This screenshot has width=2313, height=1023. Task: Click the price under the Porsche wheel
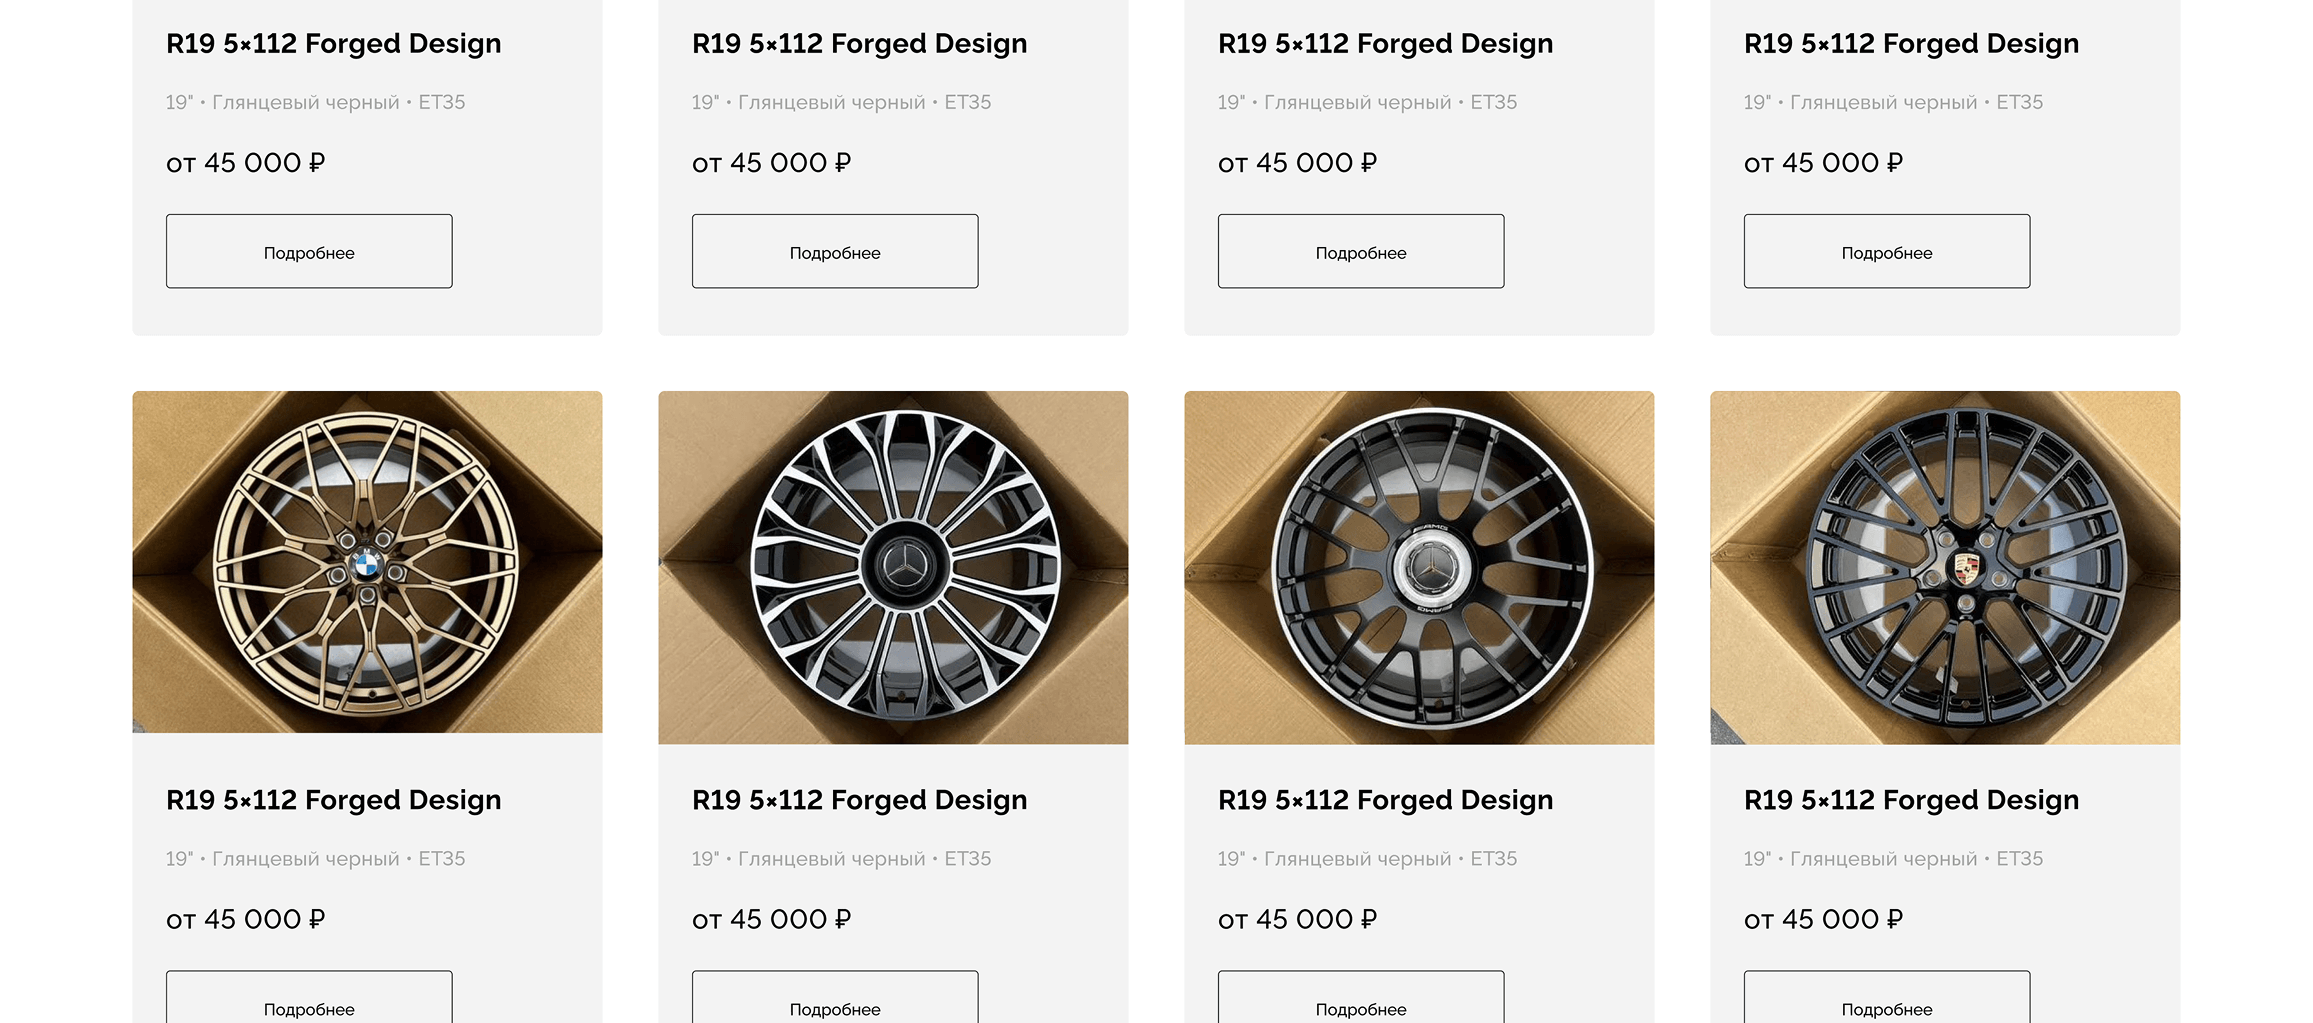coord(1823,919)
